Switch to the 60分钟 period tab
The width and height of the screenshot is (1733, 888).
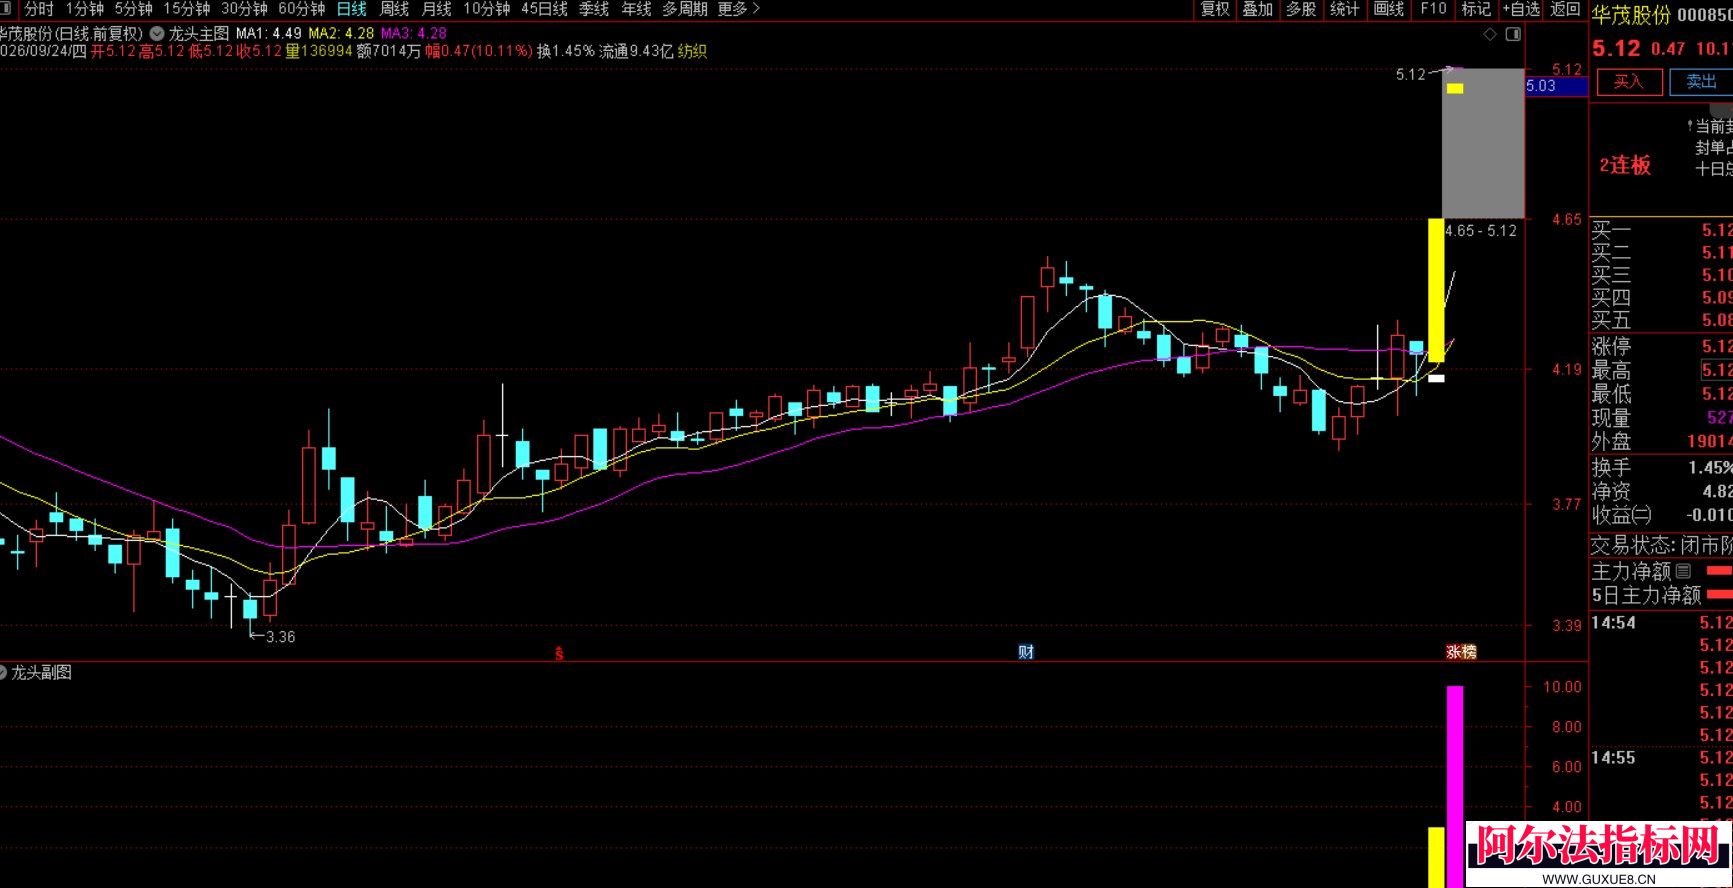301,9
